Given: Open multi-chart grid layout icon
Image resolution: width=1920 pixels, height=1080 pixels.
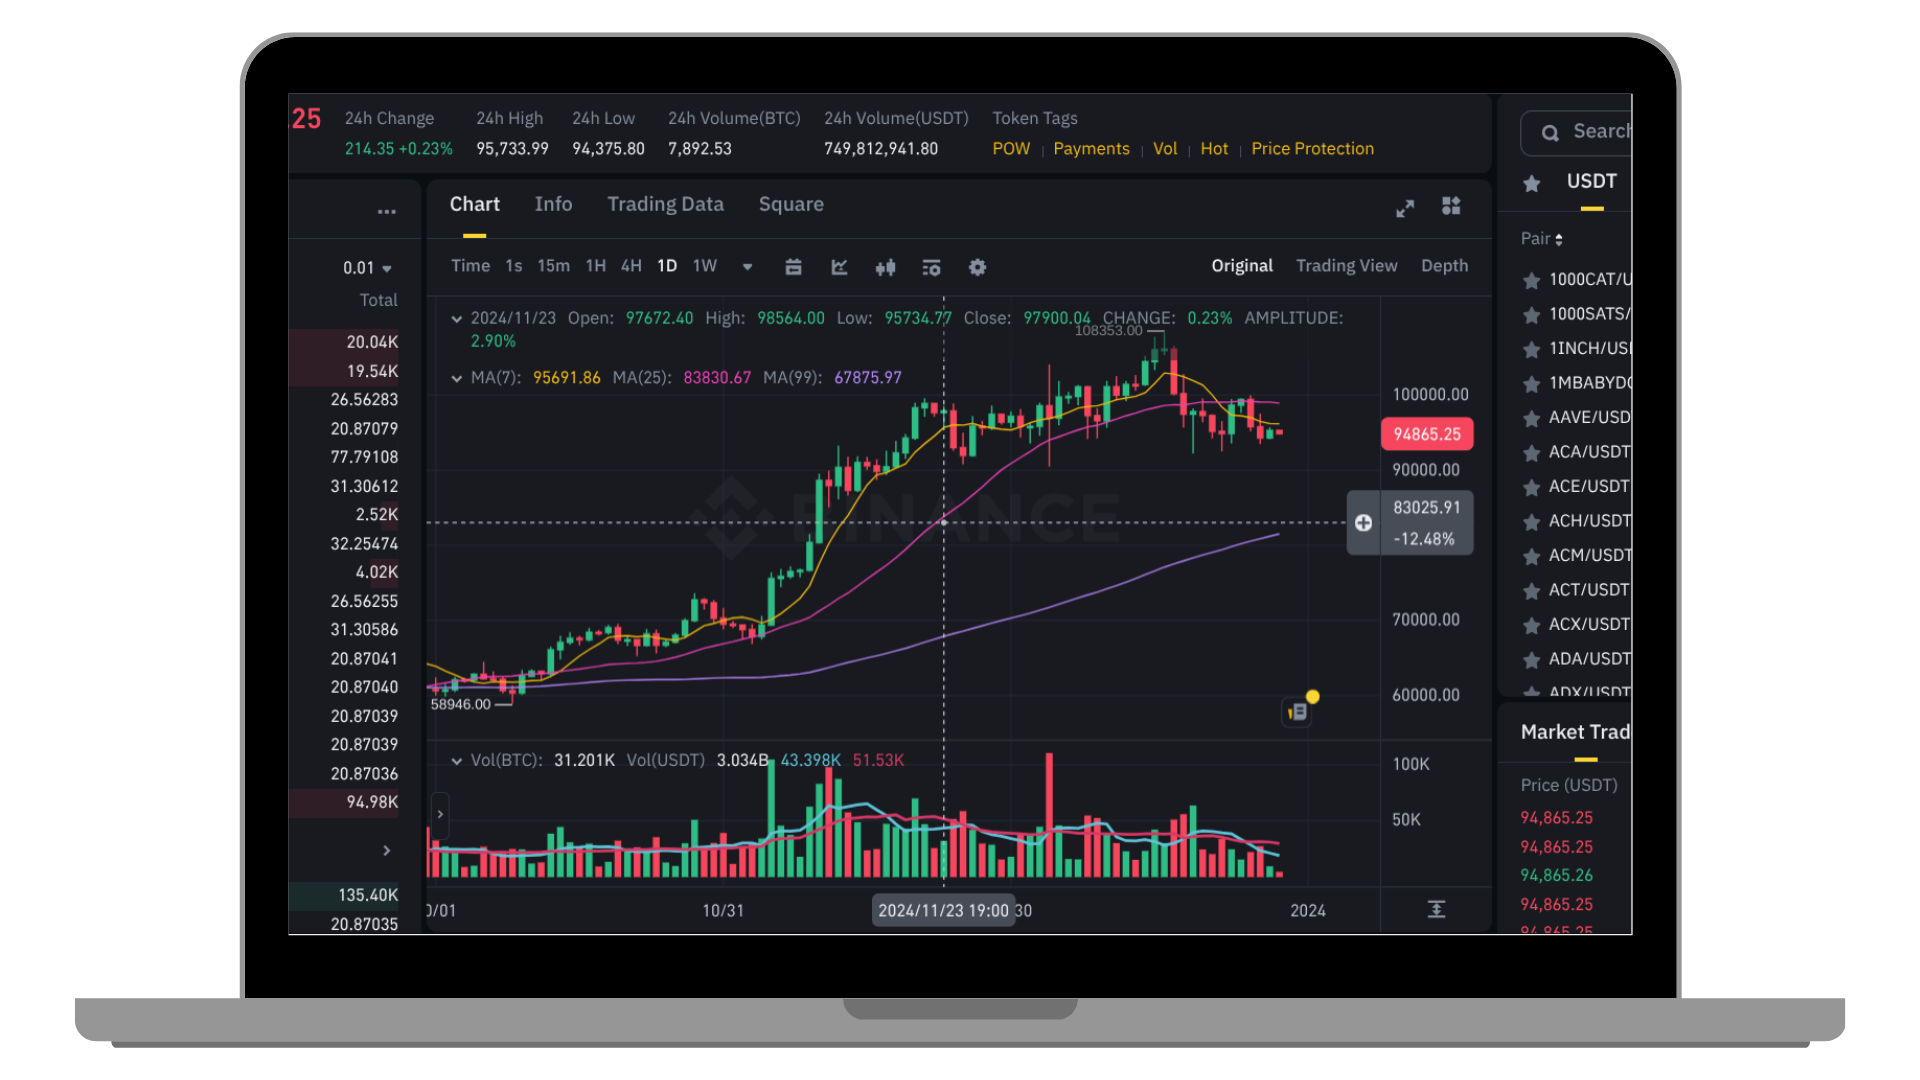Looking at the screenshot, I should point(1451,206).
